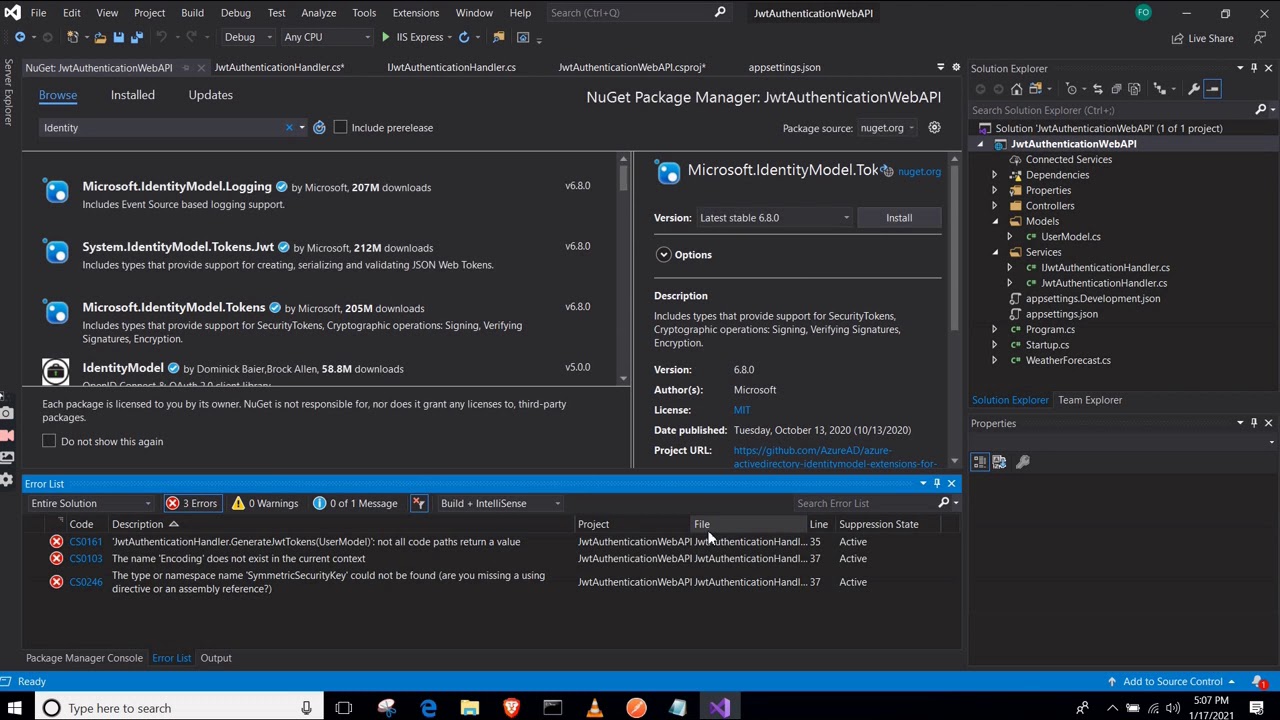Viewport: 1280px width, 720px height.
Task: Click Install button for selected package
Action: (899, 218)
